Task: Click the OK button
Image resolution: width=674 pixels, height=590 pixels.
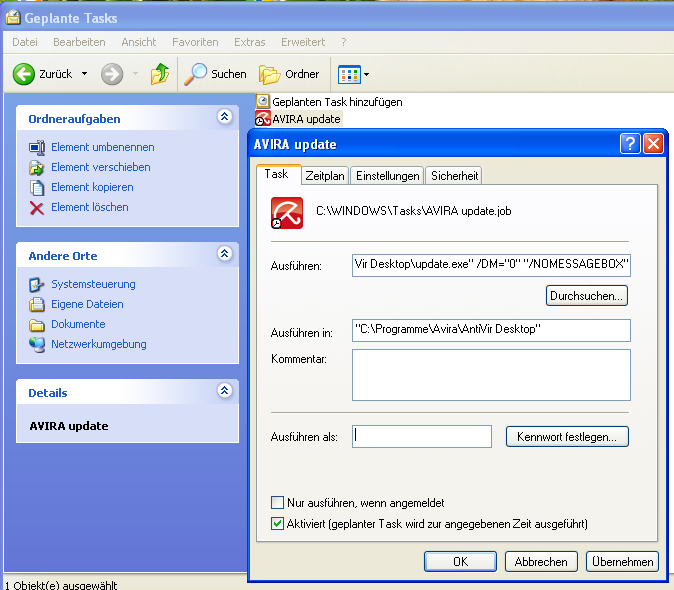Action: point(460,562)
